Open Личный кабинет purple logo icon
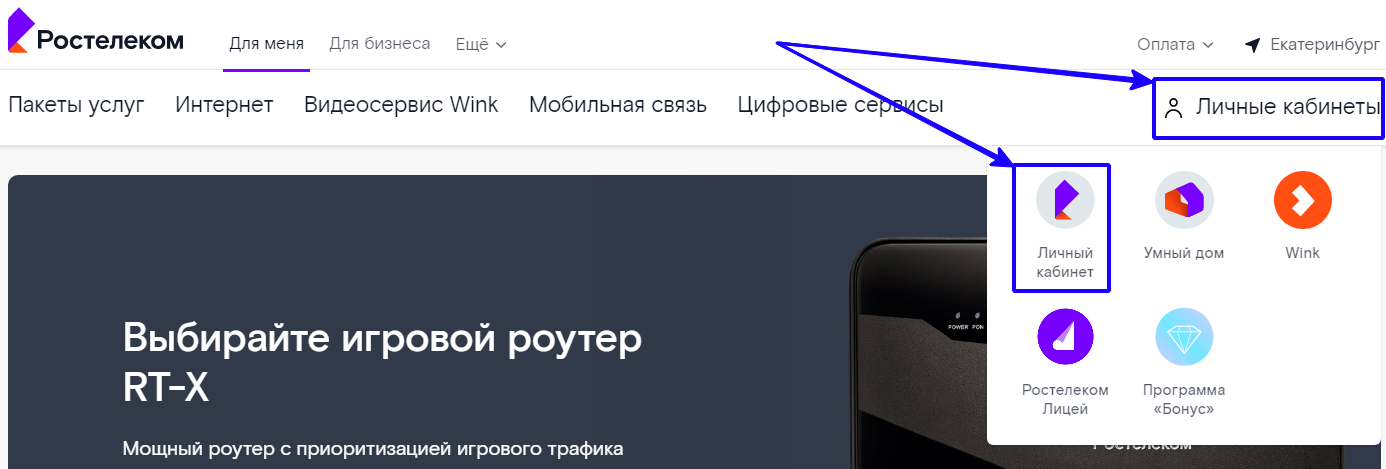The height and width of the screenshot is (469, 1386). [1065, 200]
